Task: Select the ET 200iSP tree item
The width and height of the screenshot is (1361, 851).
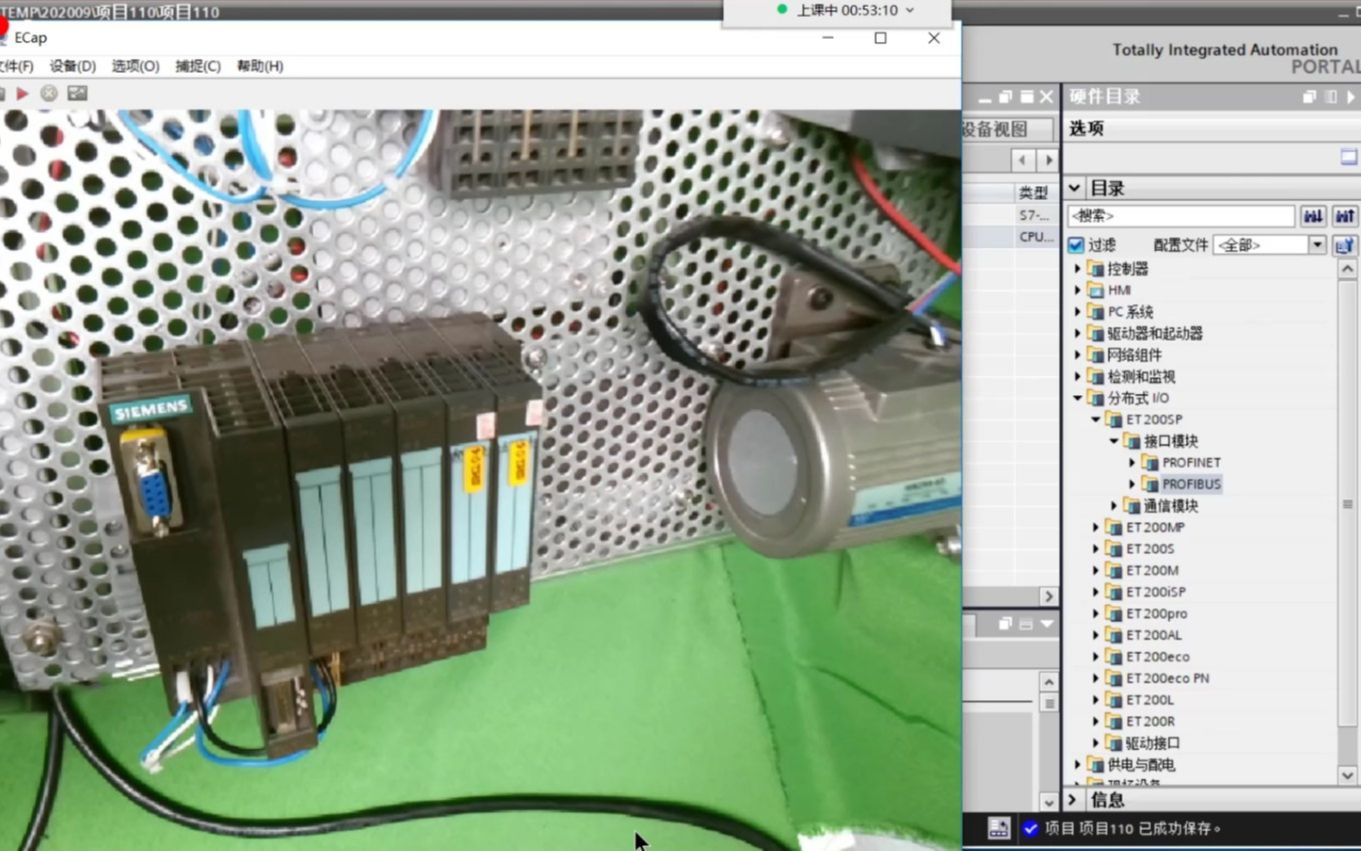Action: coord(1156,592)
